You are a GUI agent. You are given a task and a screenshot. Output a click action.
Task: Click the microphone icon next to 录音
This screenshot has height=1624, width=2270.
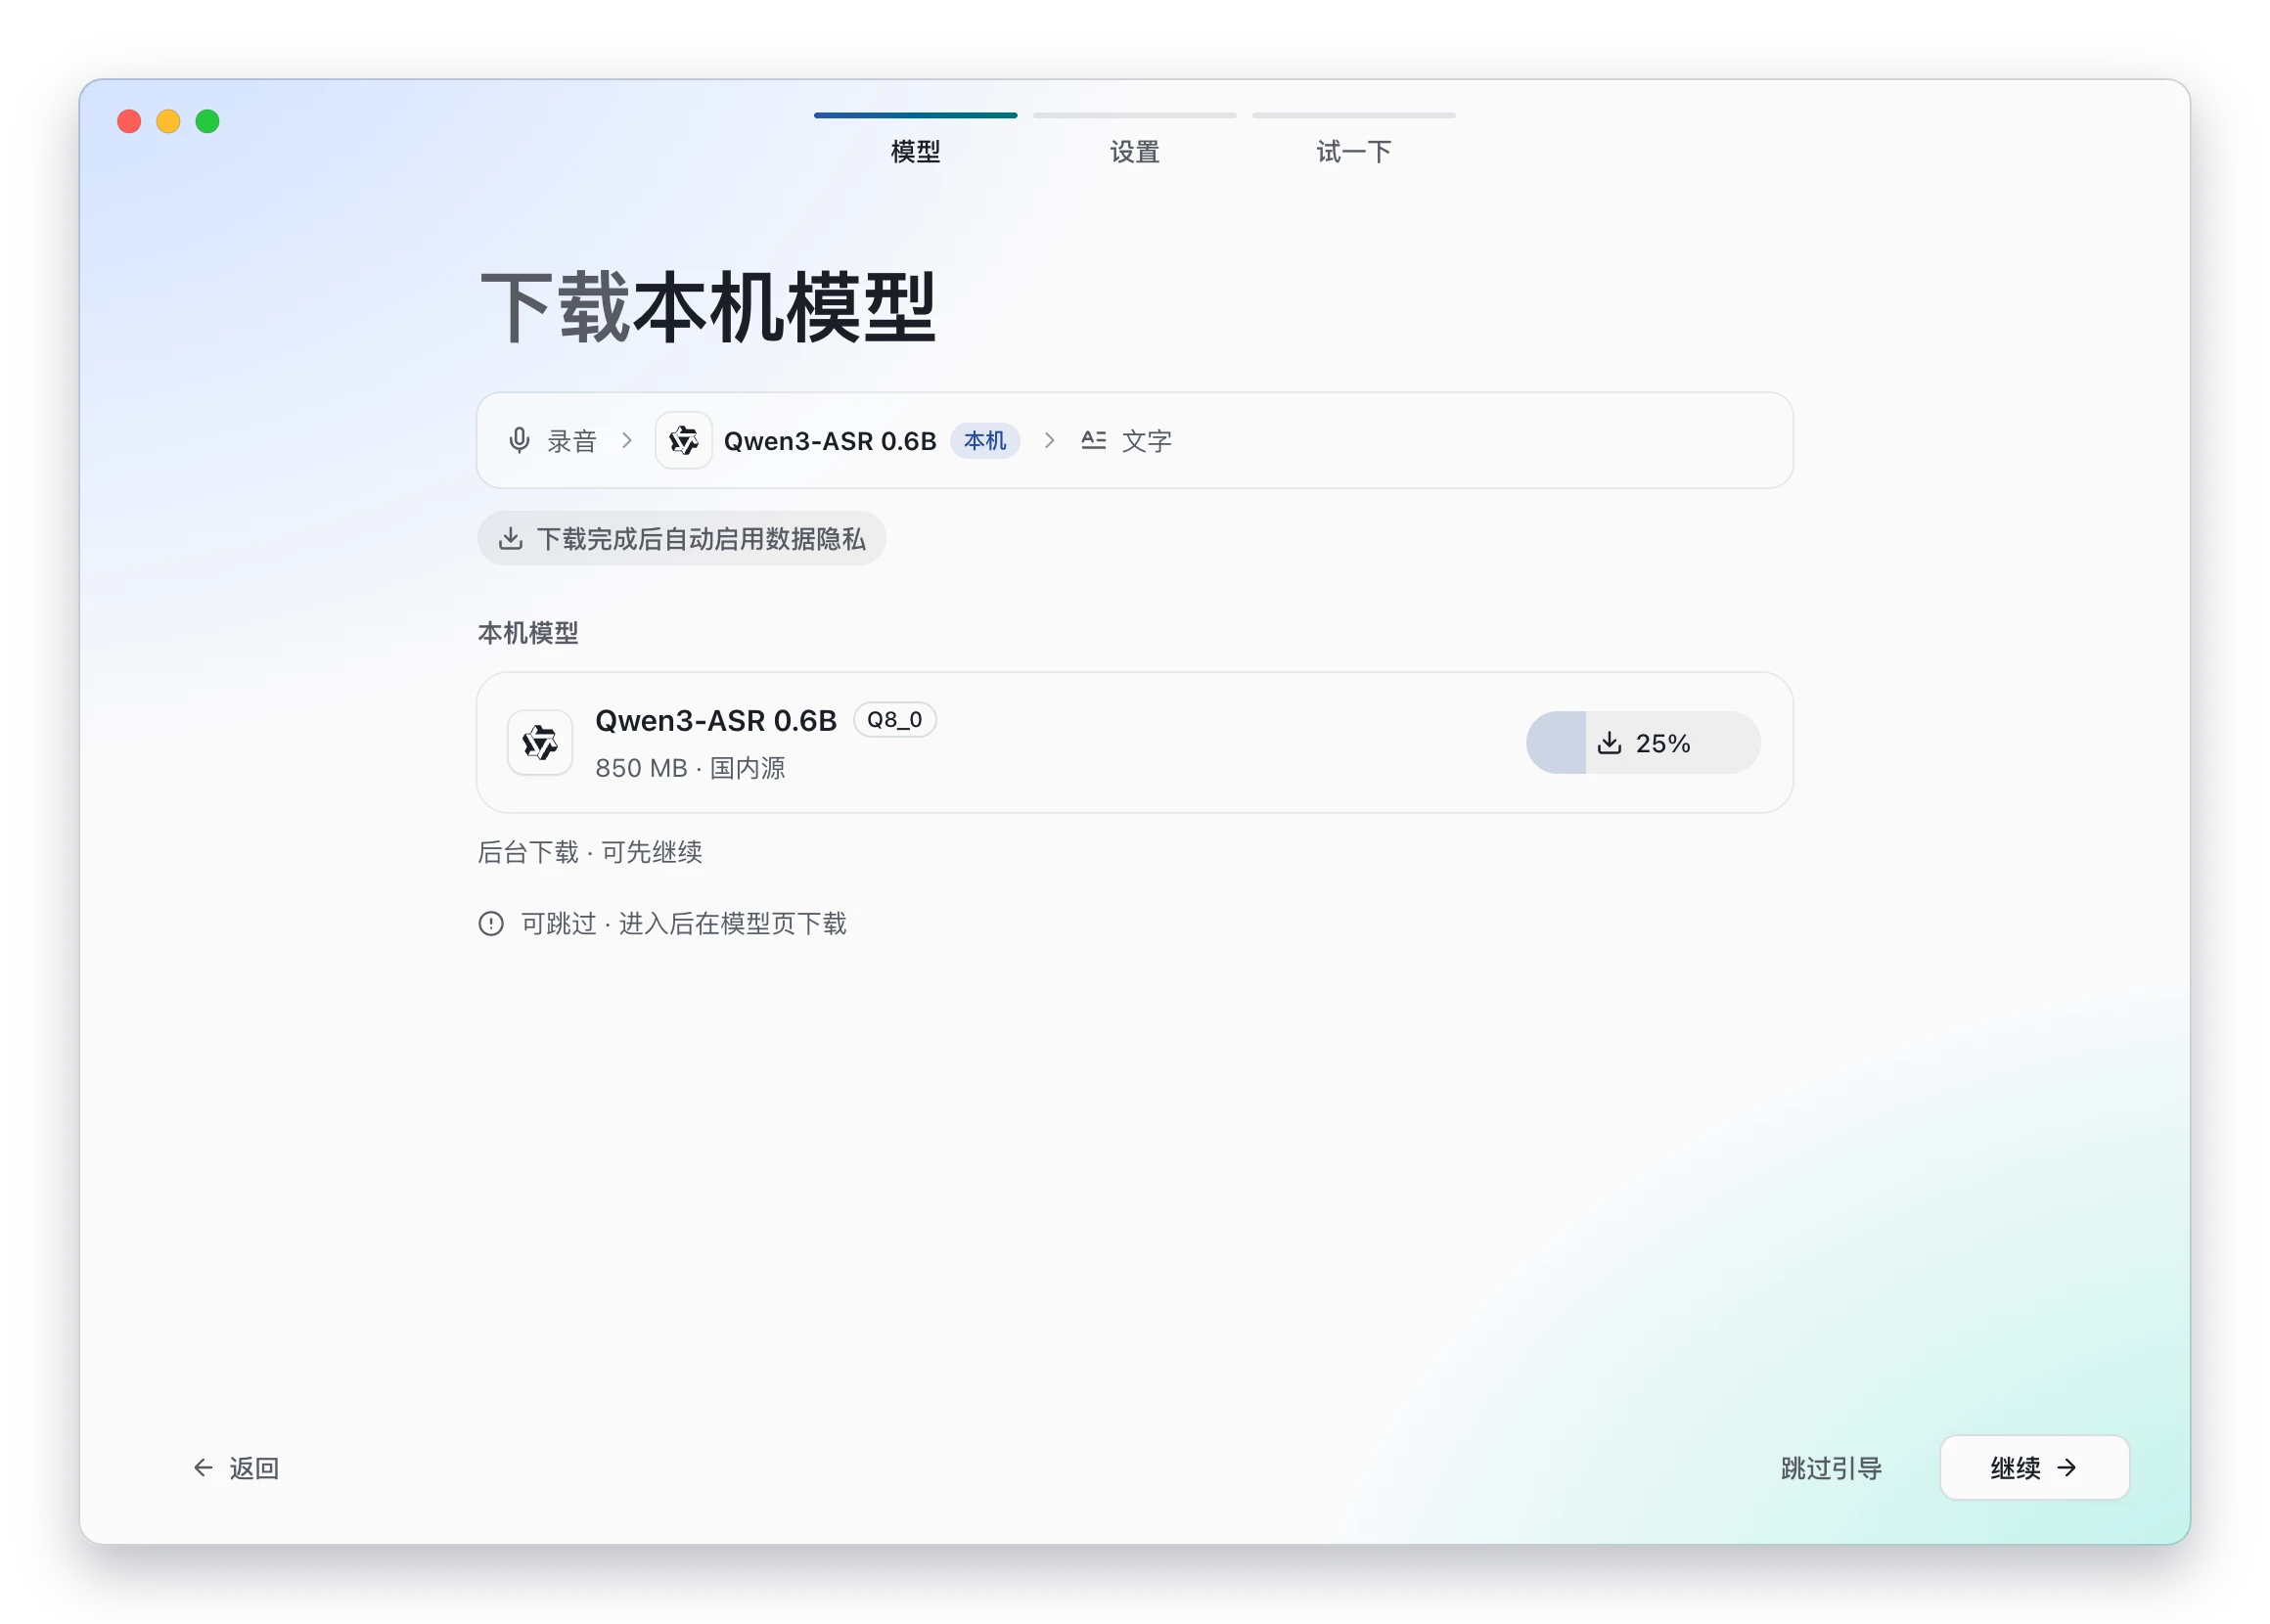point(519,440)
